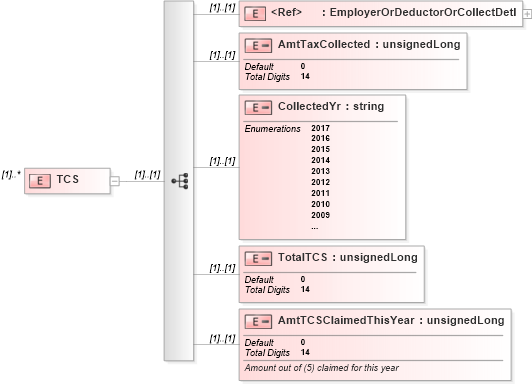
Task: Click the Ref element E icon
Action: pos(255,14)
